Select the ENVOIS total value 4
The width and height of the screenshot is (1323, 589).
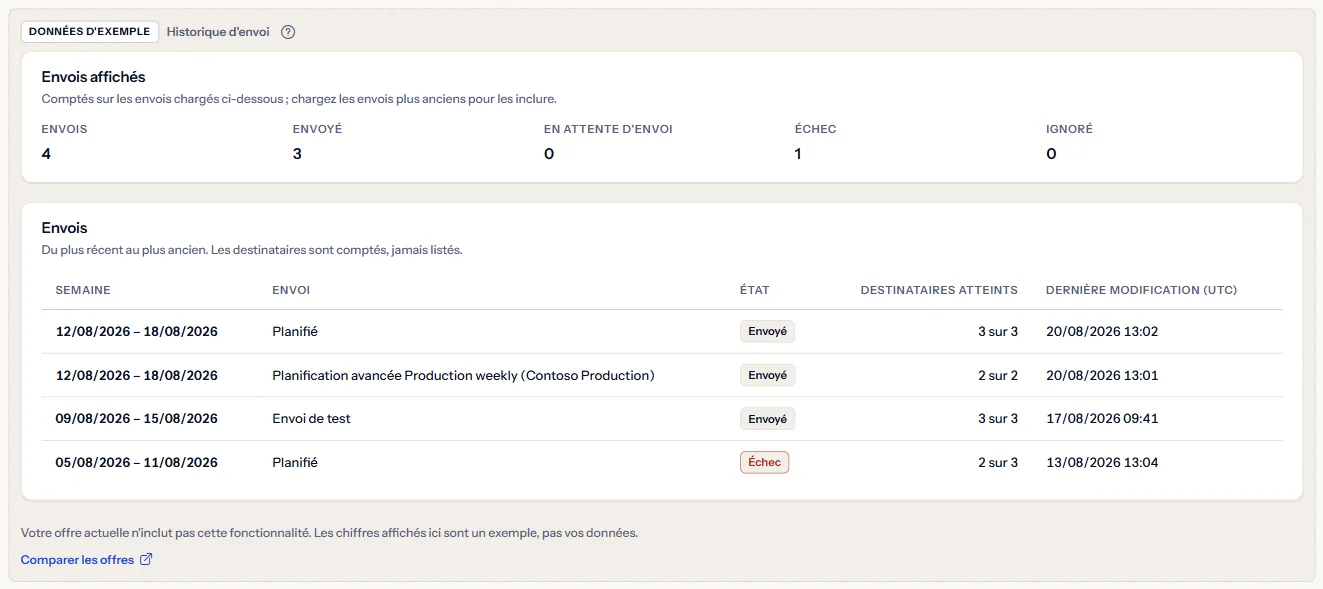46,154
